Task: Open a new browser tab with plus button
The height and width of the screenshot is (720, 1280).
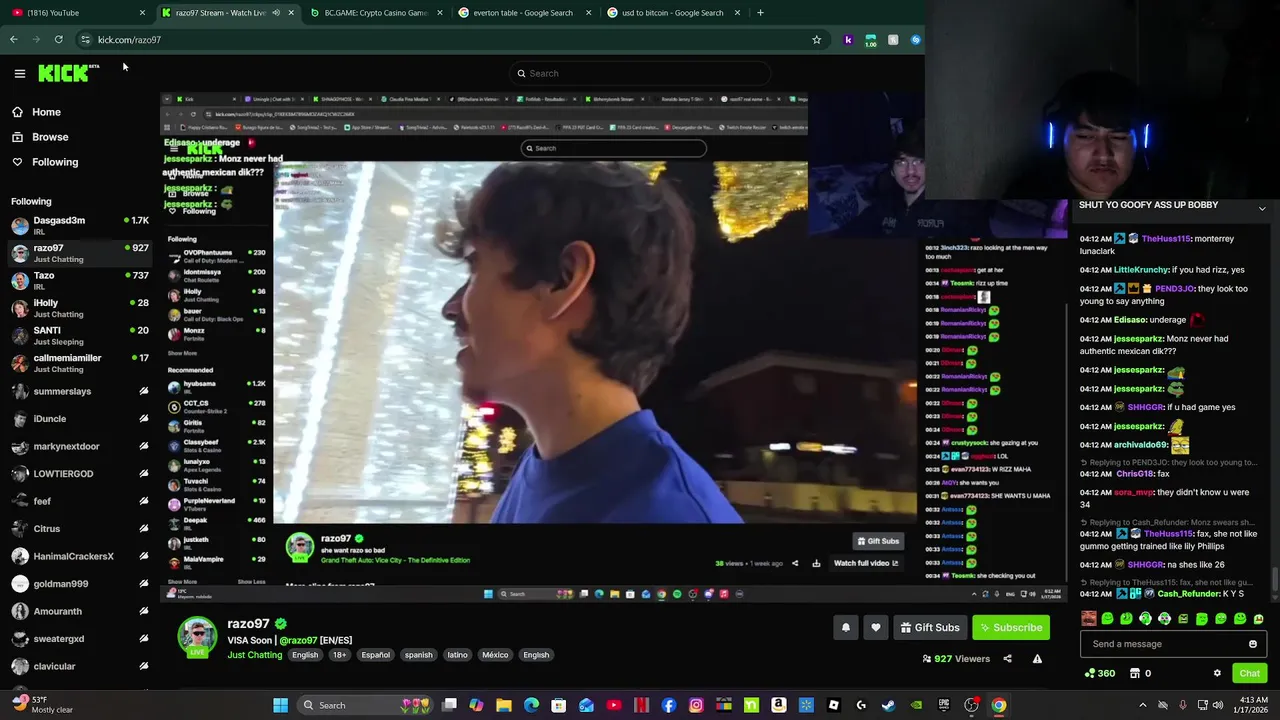Action: pos(760,13)
